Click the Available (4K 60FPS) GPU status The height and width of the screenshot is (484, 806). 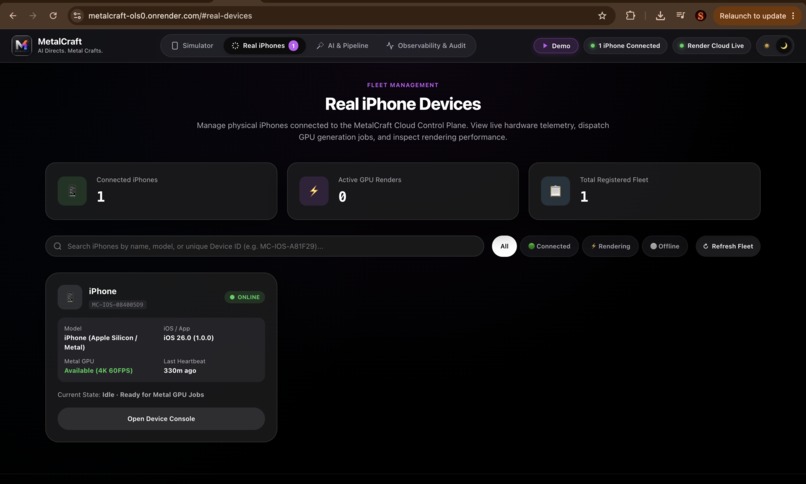(98, 370)
